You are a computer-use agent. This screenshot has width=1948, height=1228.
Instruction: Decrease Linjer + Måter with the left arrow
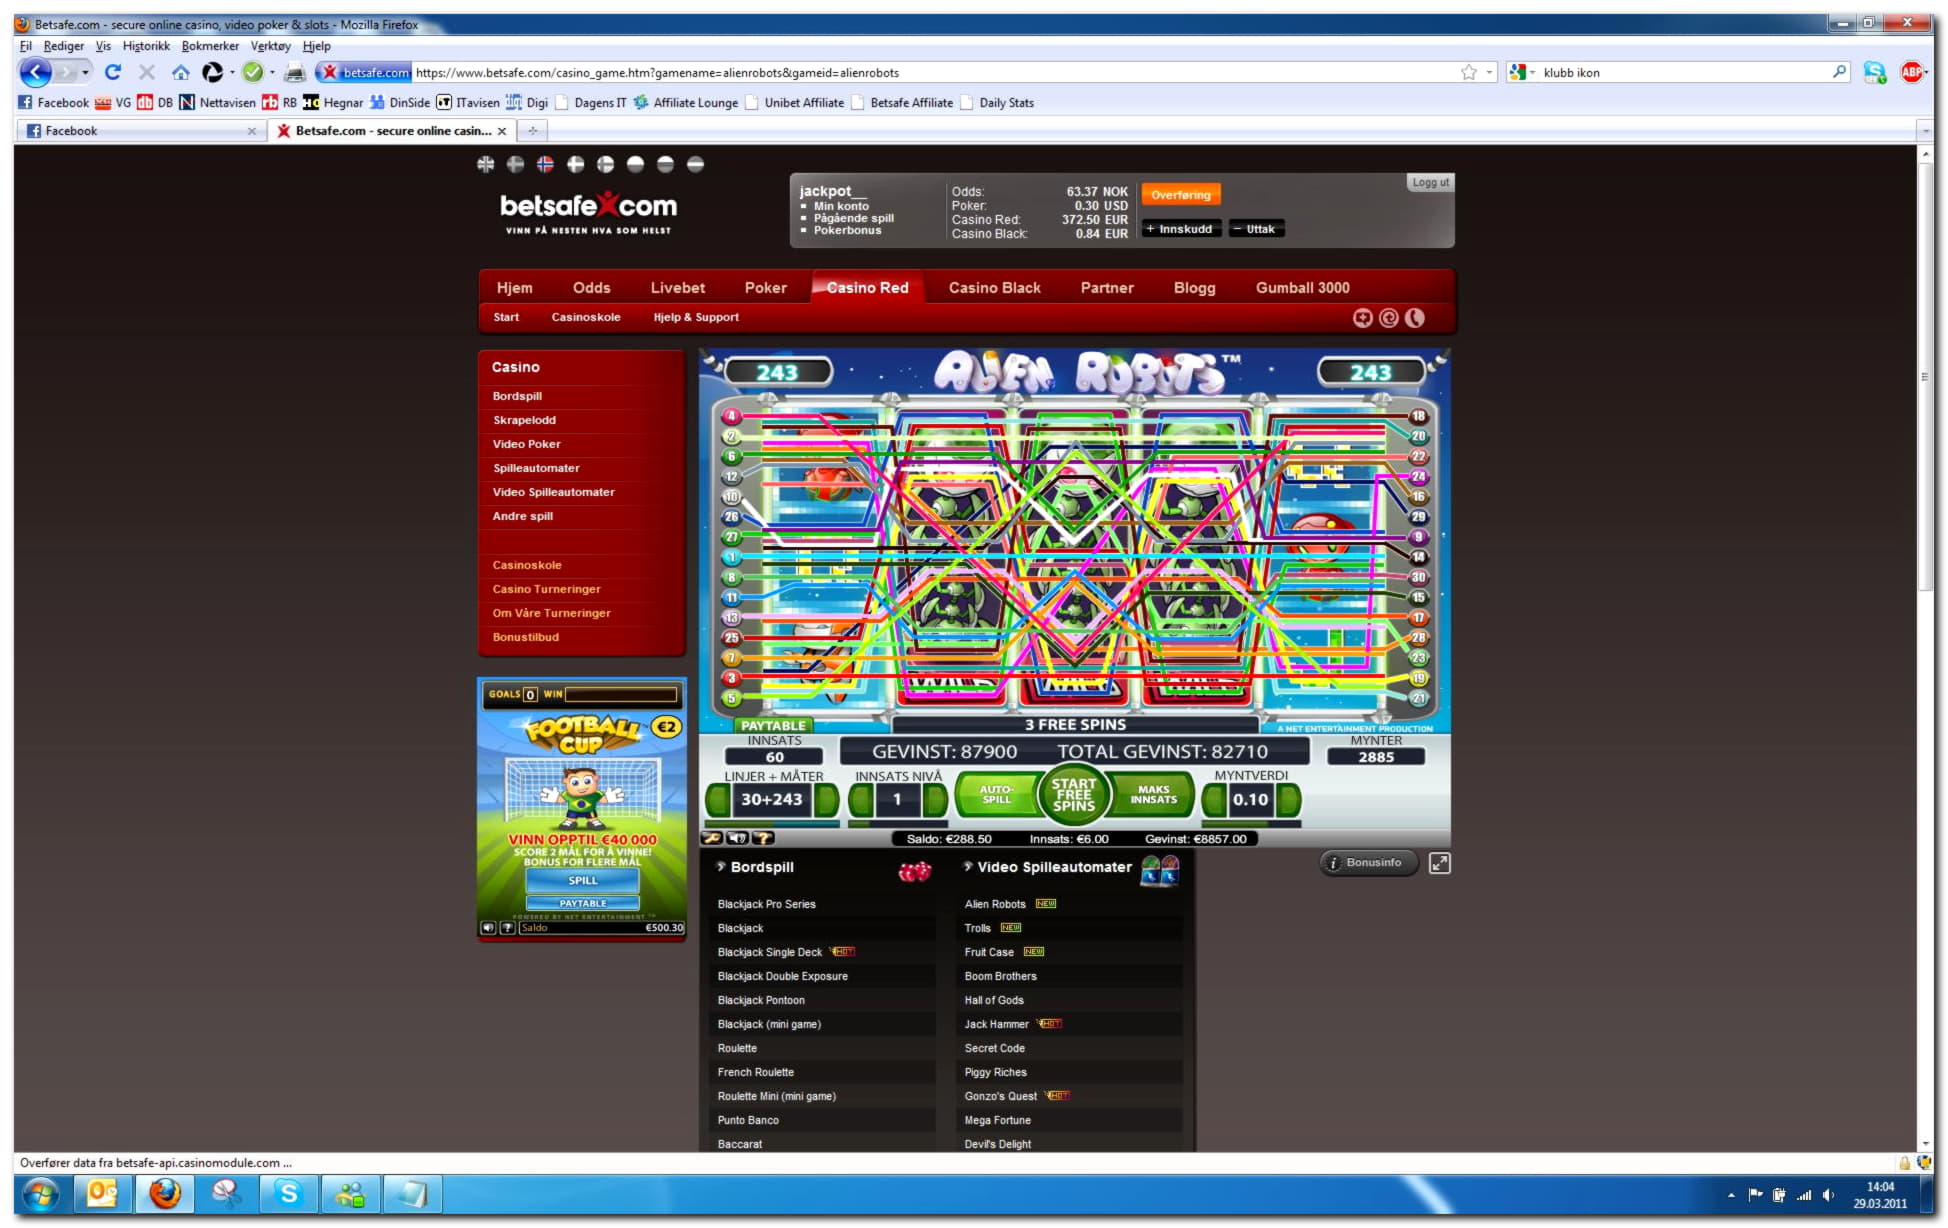[x=717, y=800]
